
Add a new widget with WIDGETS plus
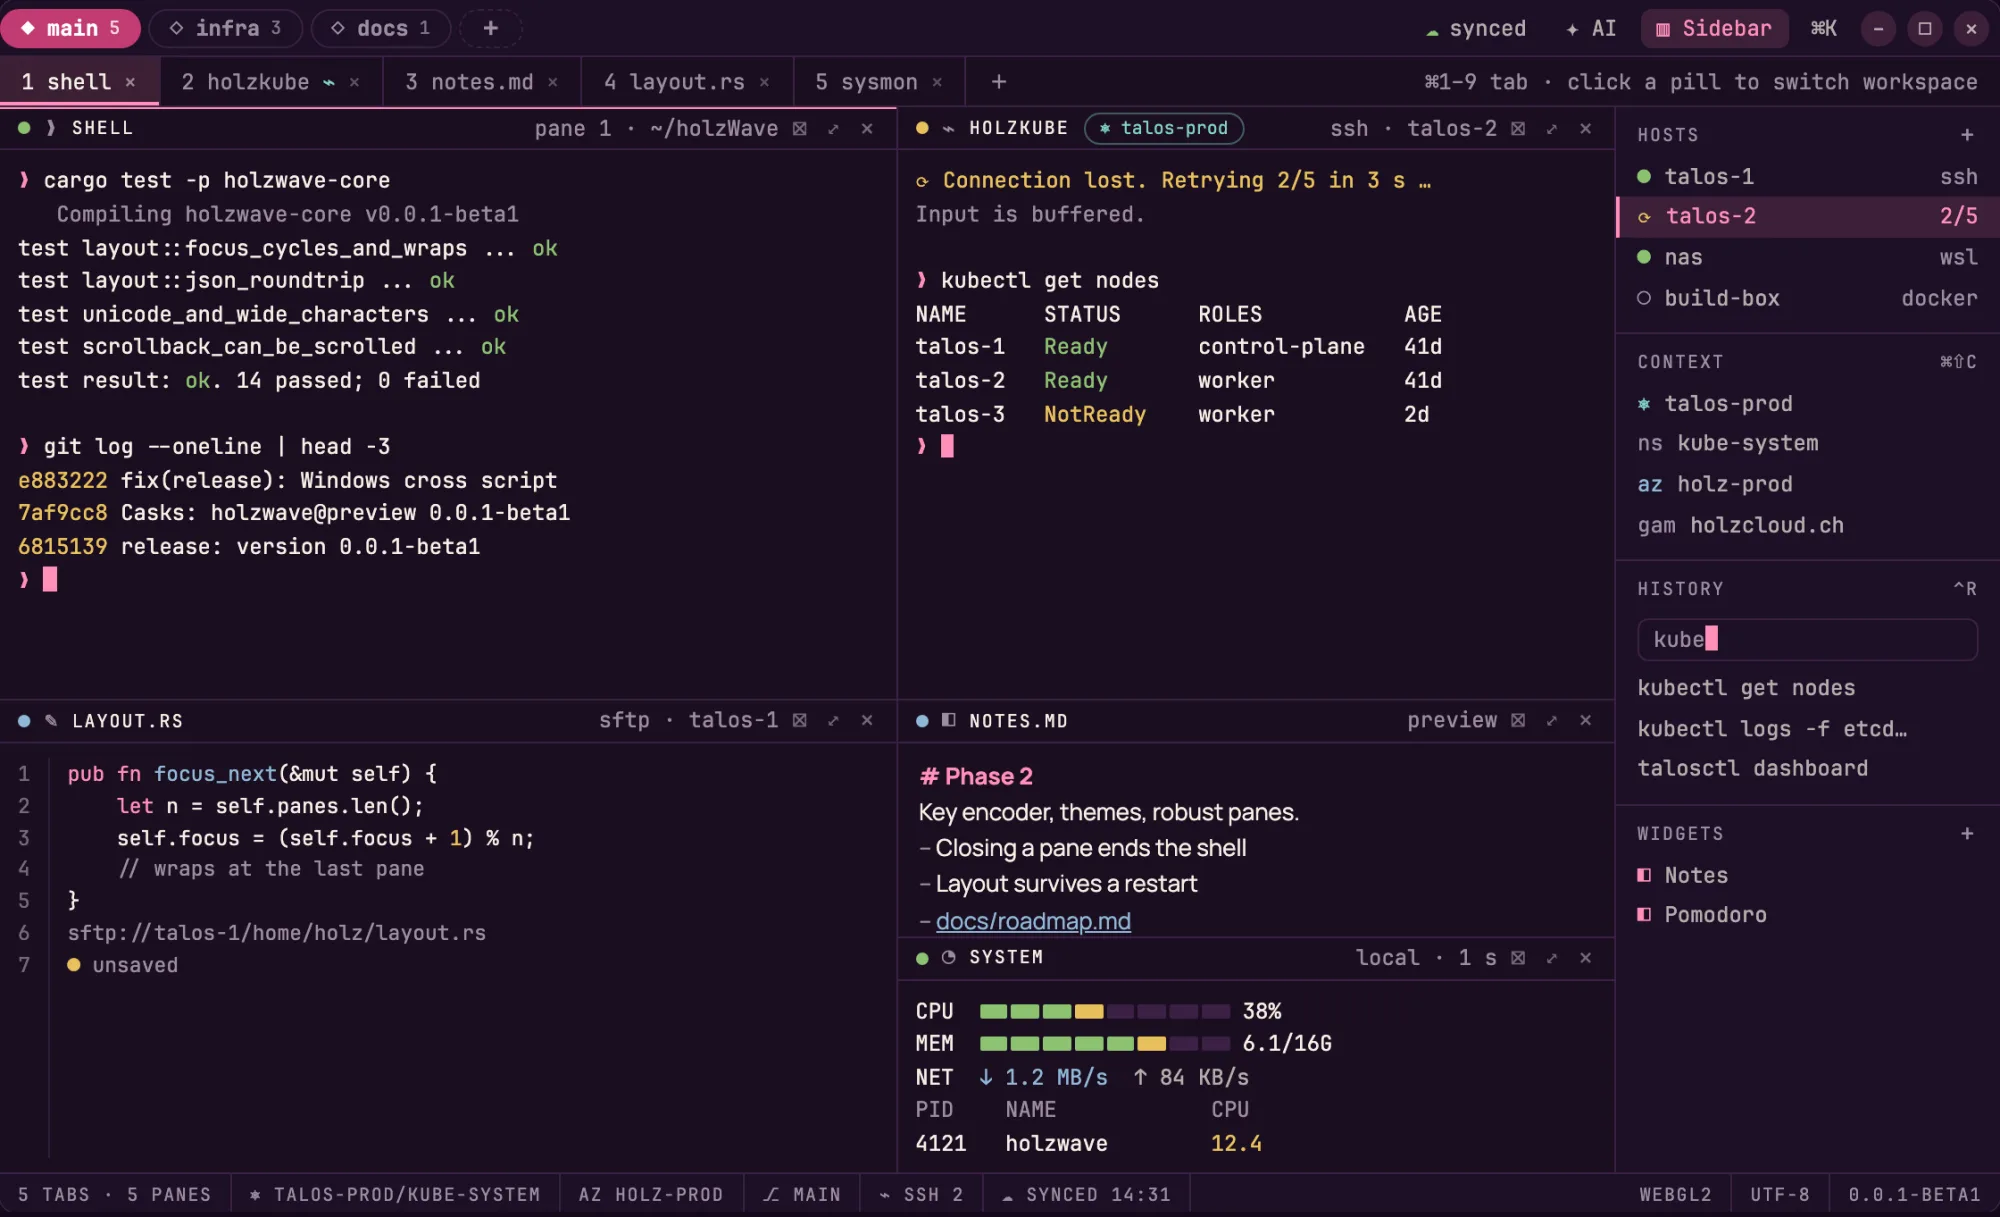(1967, 834)
